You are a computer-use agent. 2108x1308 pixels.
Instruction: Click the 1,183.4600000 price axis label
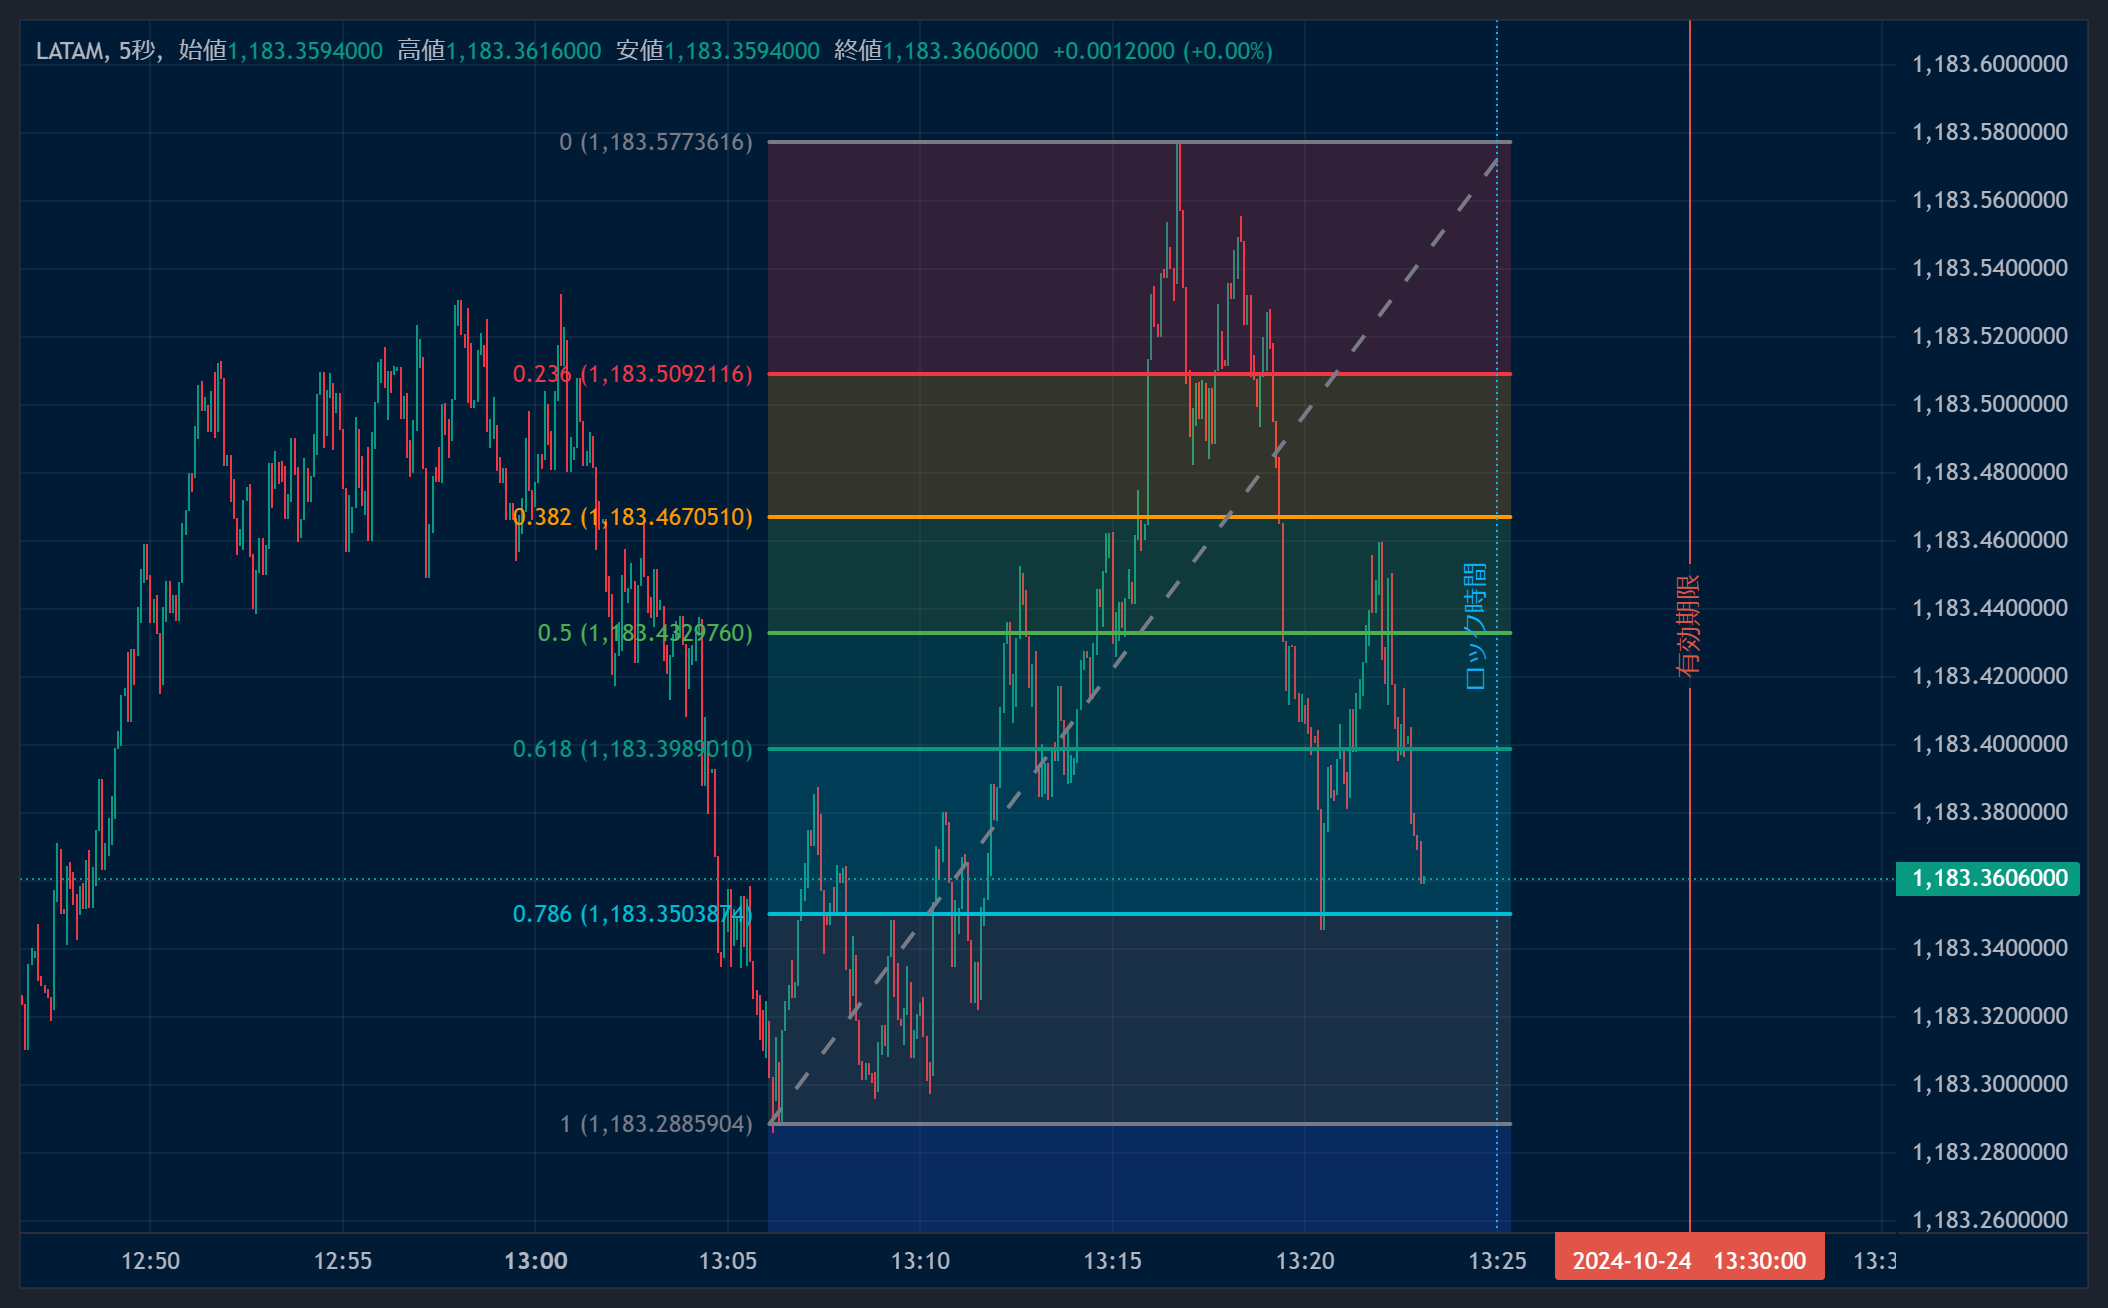click(x=1990, y=540)
